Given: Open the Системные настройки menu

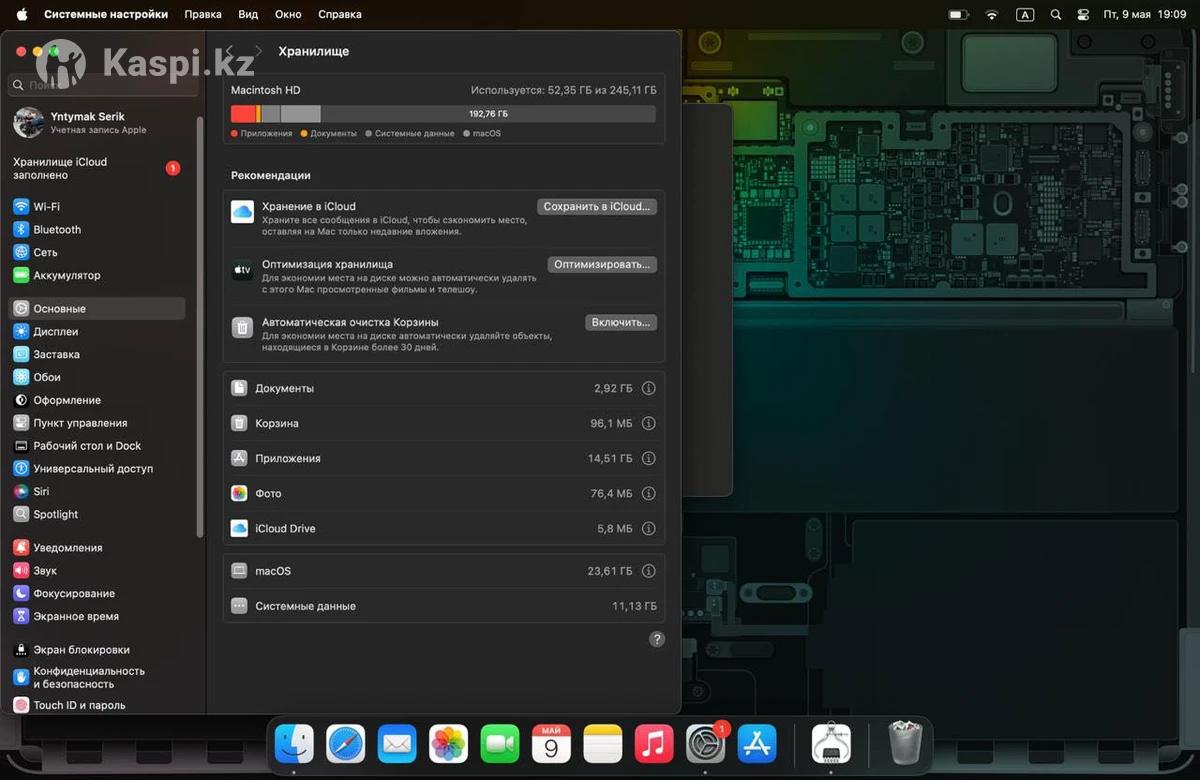Looking at the screenshot, I should pos(106,15).
